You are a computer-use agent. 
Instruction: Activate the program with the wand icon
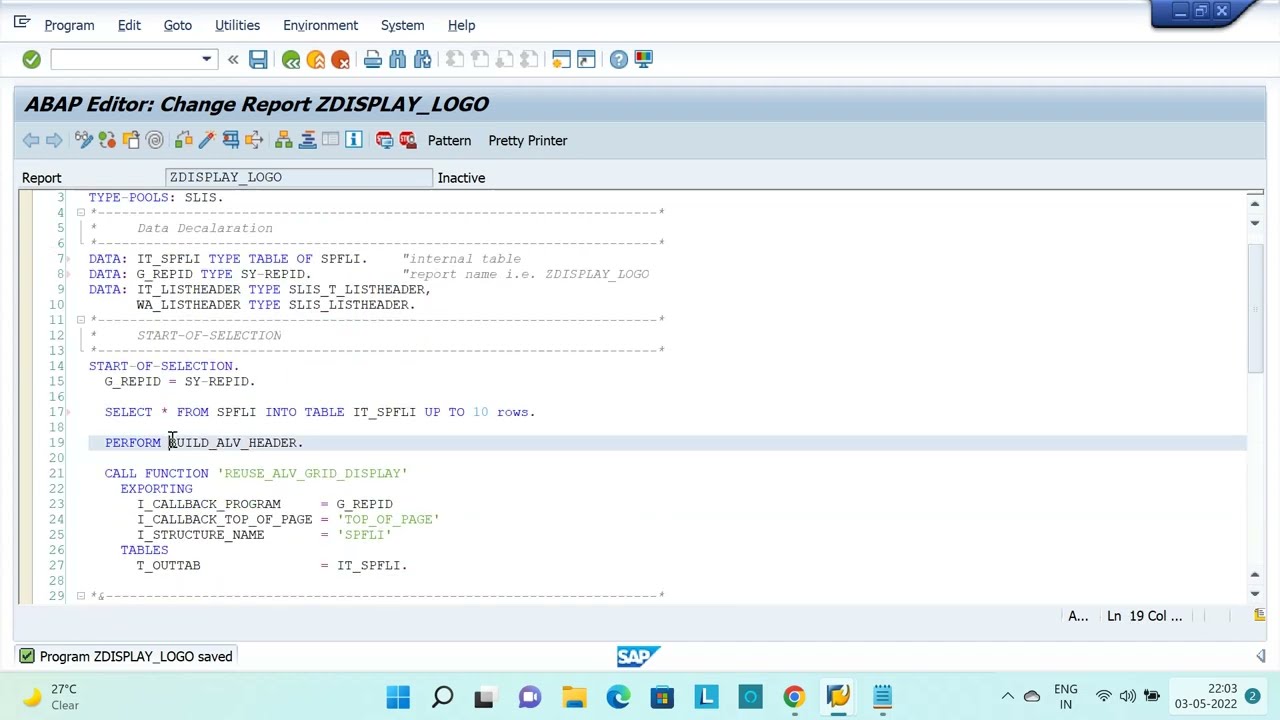tap(207, 140)
